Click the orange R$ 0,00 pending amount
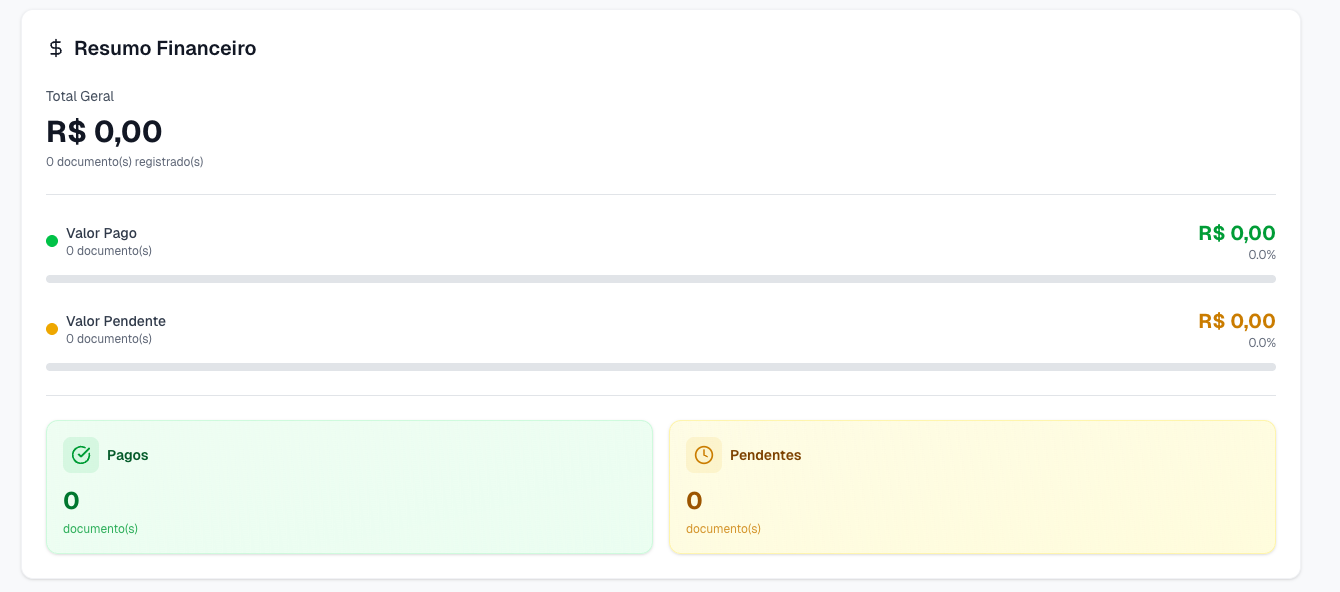The width and height of the screenshot is (1340, 592). tap(1236, 321)
